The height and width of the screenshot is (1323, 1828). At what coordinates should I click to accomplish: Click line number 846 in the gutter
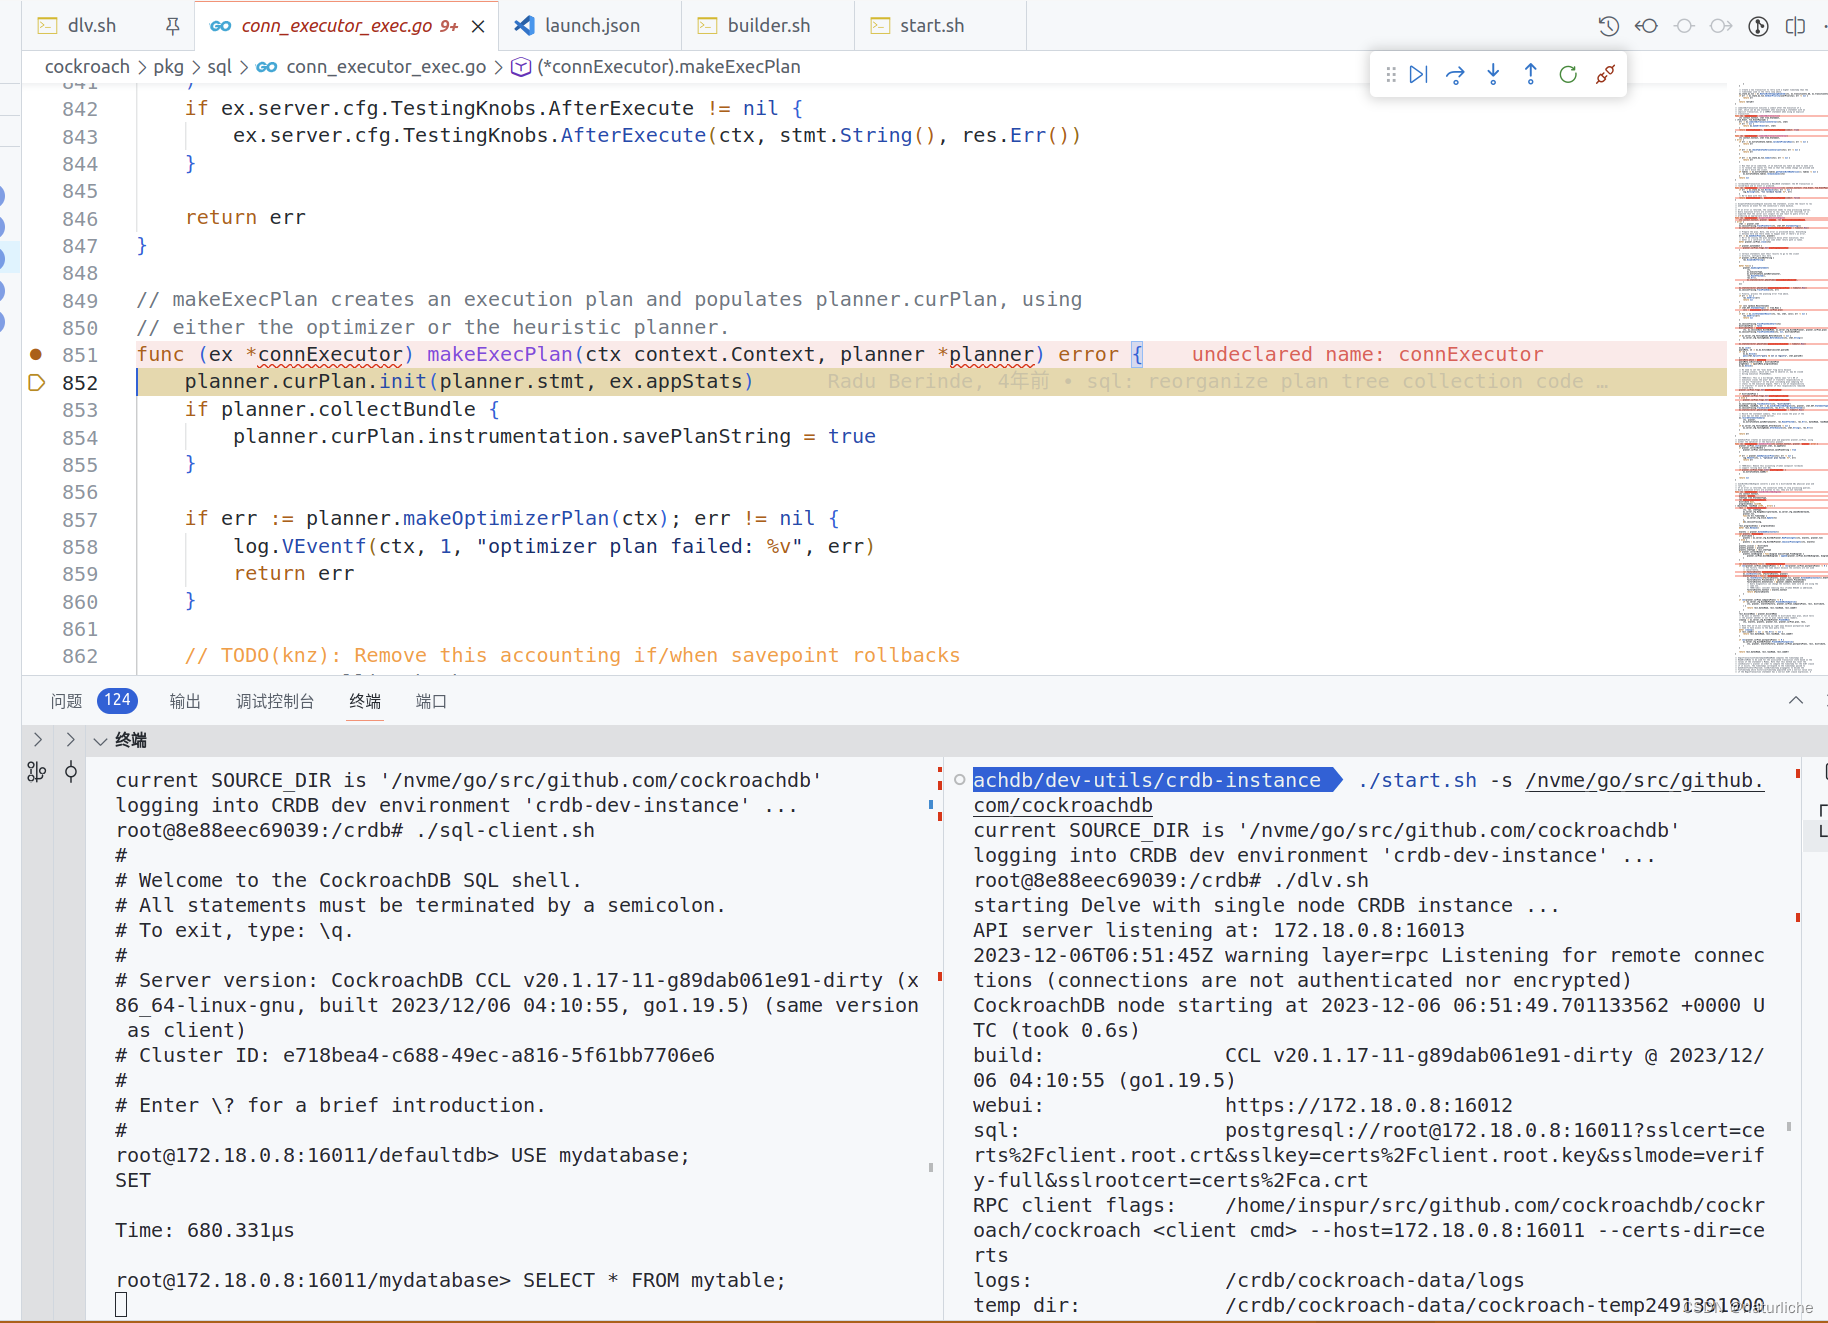pyautogui.click(x=80, y=218)
